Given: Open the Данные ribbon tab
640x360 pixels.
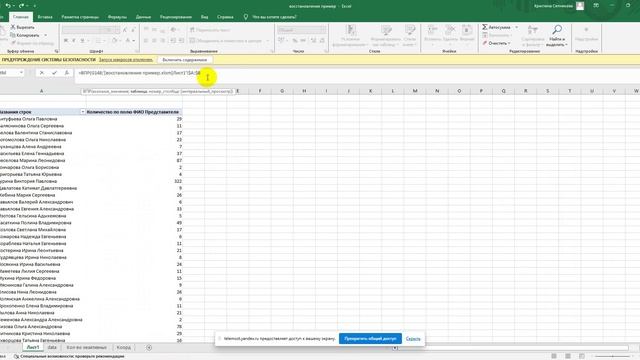Looking at the screenshot, I should pyautogui.click(x=143, y=17).
